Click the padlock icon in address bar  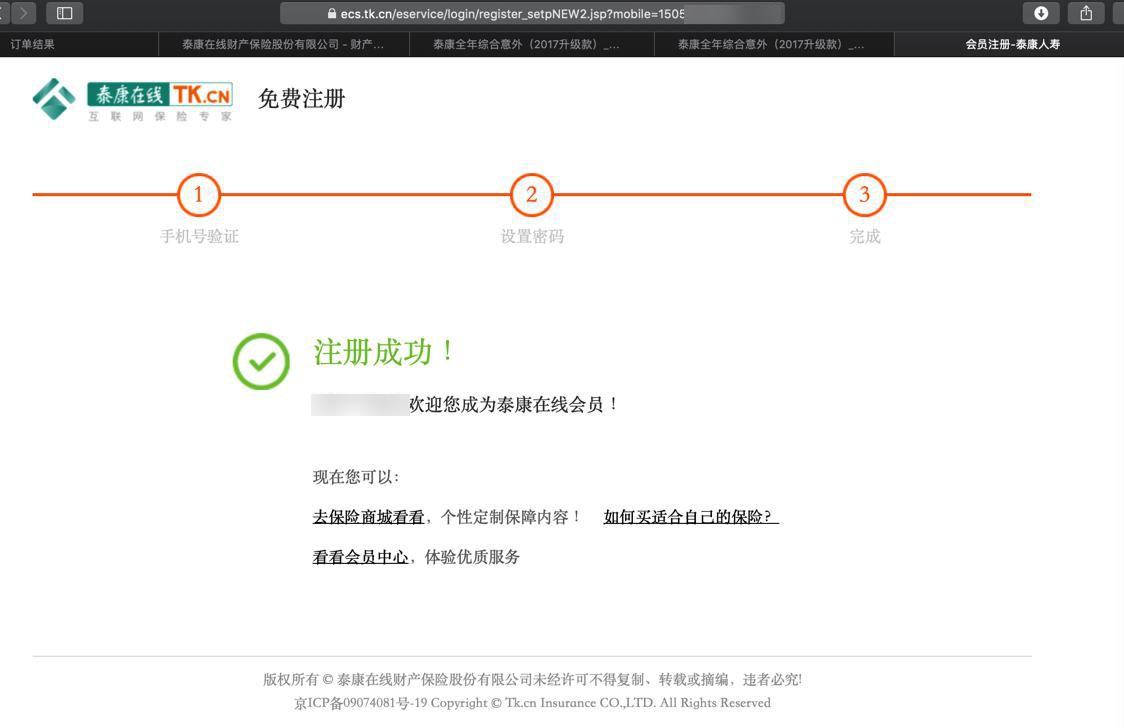click(331, 14)
